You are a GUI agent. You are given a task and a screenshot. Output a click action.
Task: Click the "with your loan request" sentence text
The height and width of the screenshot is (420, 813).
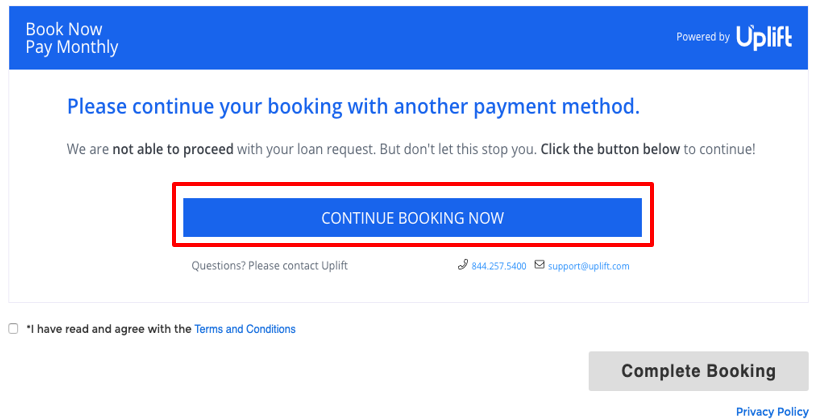tap(306, 149)
